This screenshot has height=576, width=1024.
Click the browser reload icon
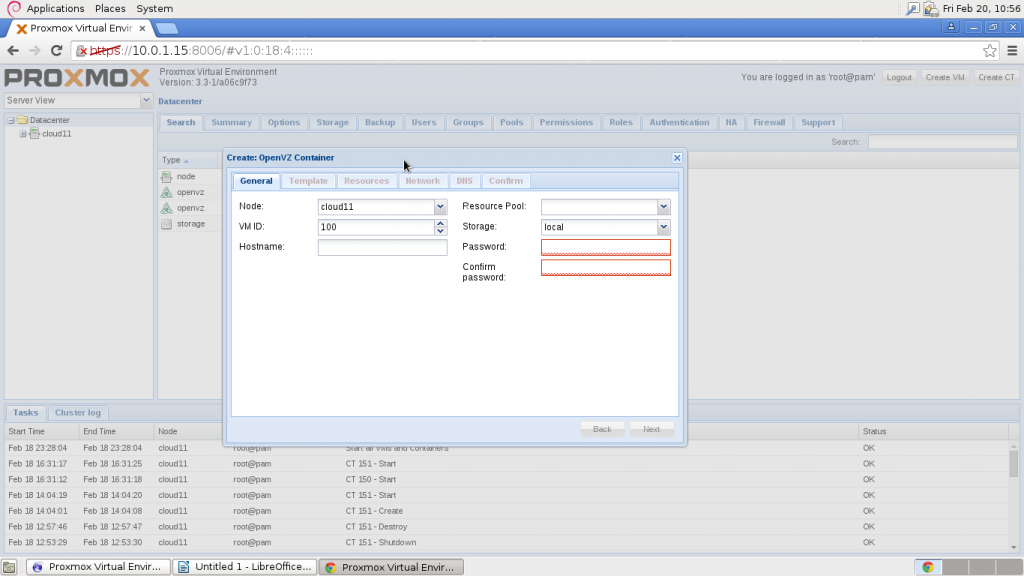pos(56,50)
